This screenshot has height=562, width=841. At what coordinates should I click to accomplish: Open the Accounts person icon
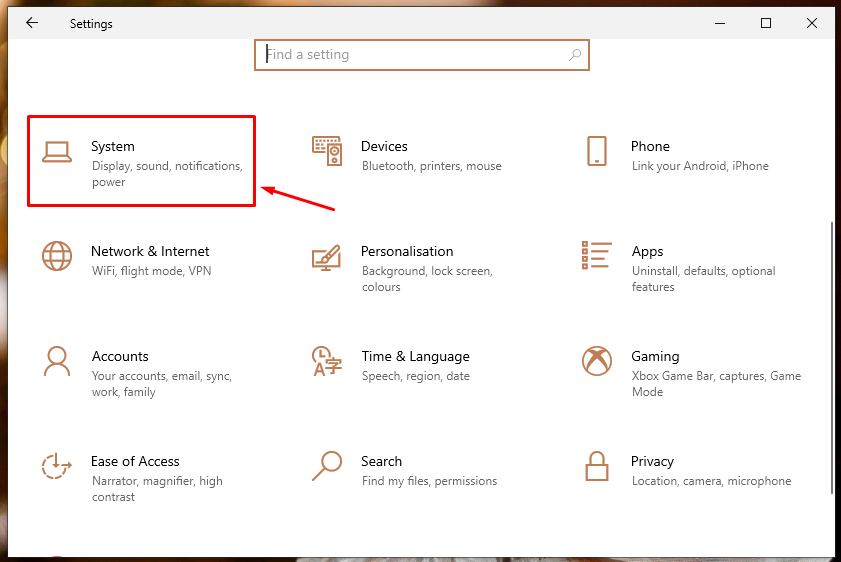(x=57, y=361)
